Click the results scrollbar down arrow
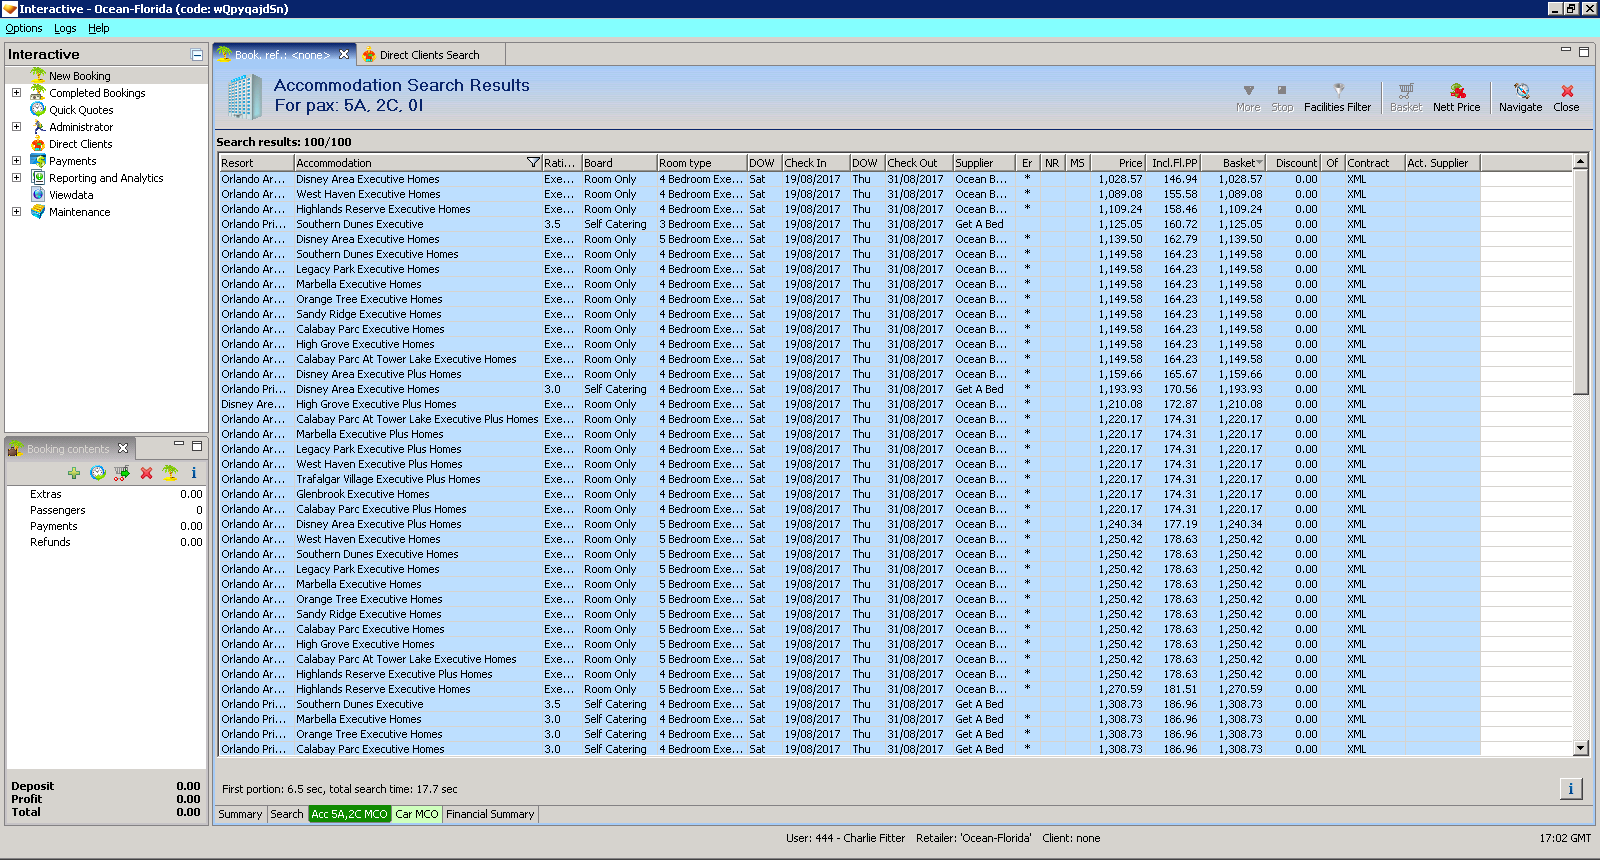 point(1581,748)
